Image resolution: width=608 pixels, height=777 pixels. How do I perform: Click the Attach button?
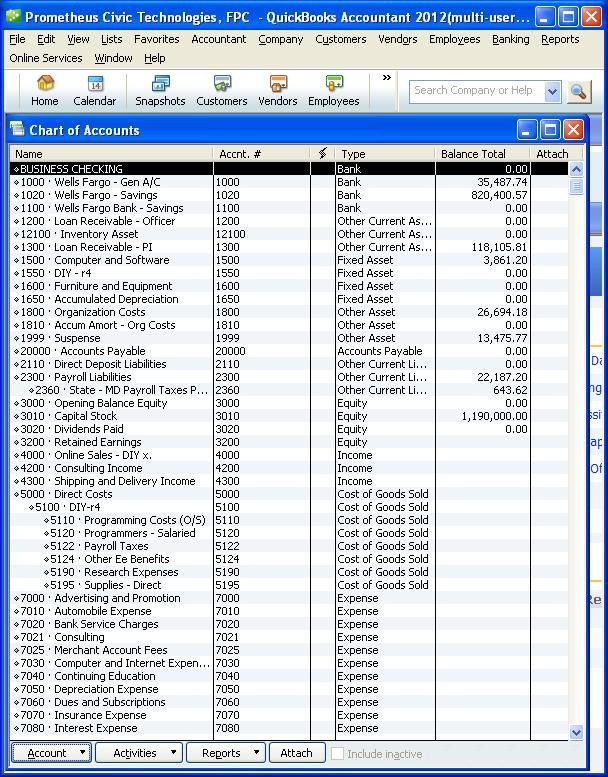click(297, 753)
